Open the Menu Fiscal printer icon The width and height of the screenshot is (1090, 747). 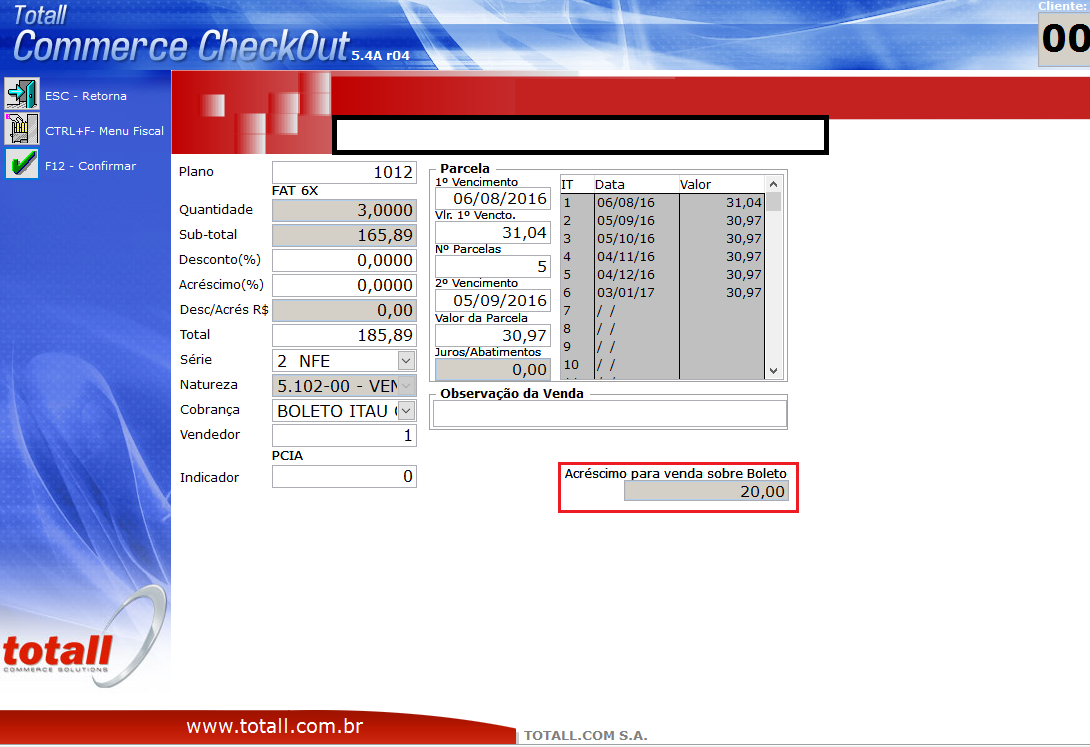pos(21,129)
